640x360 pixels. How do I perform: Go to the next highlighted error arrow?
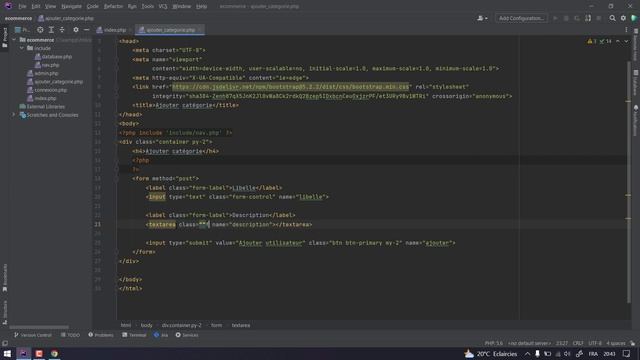626,41
